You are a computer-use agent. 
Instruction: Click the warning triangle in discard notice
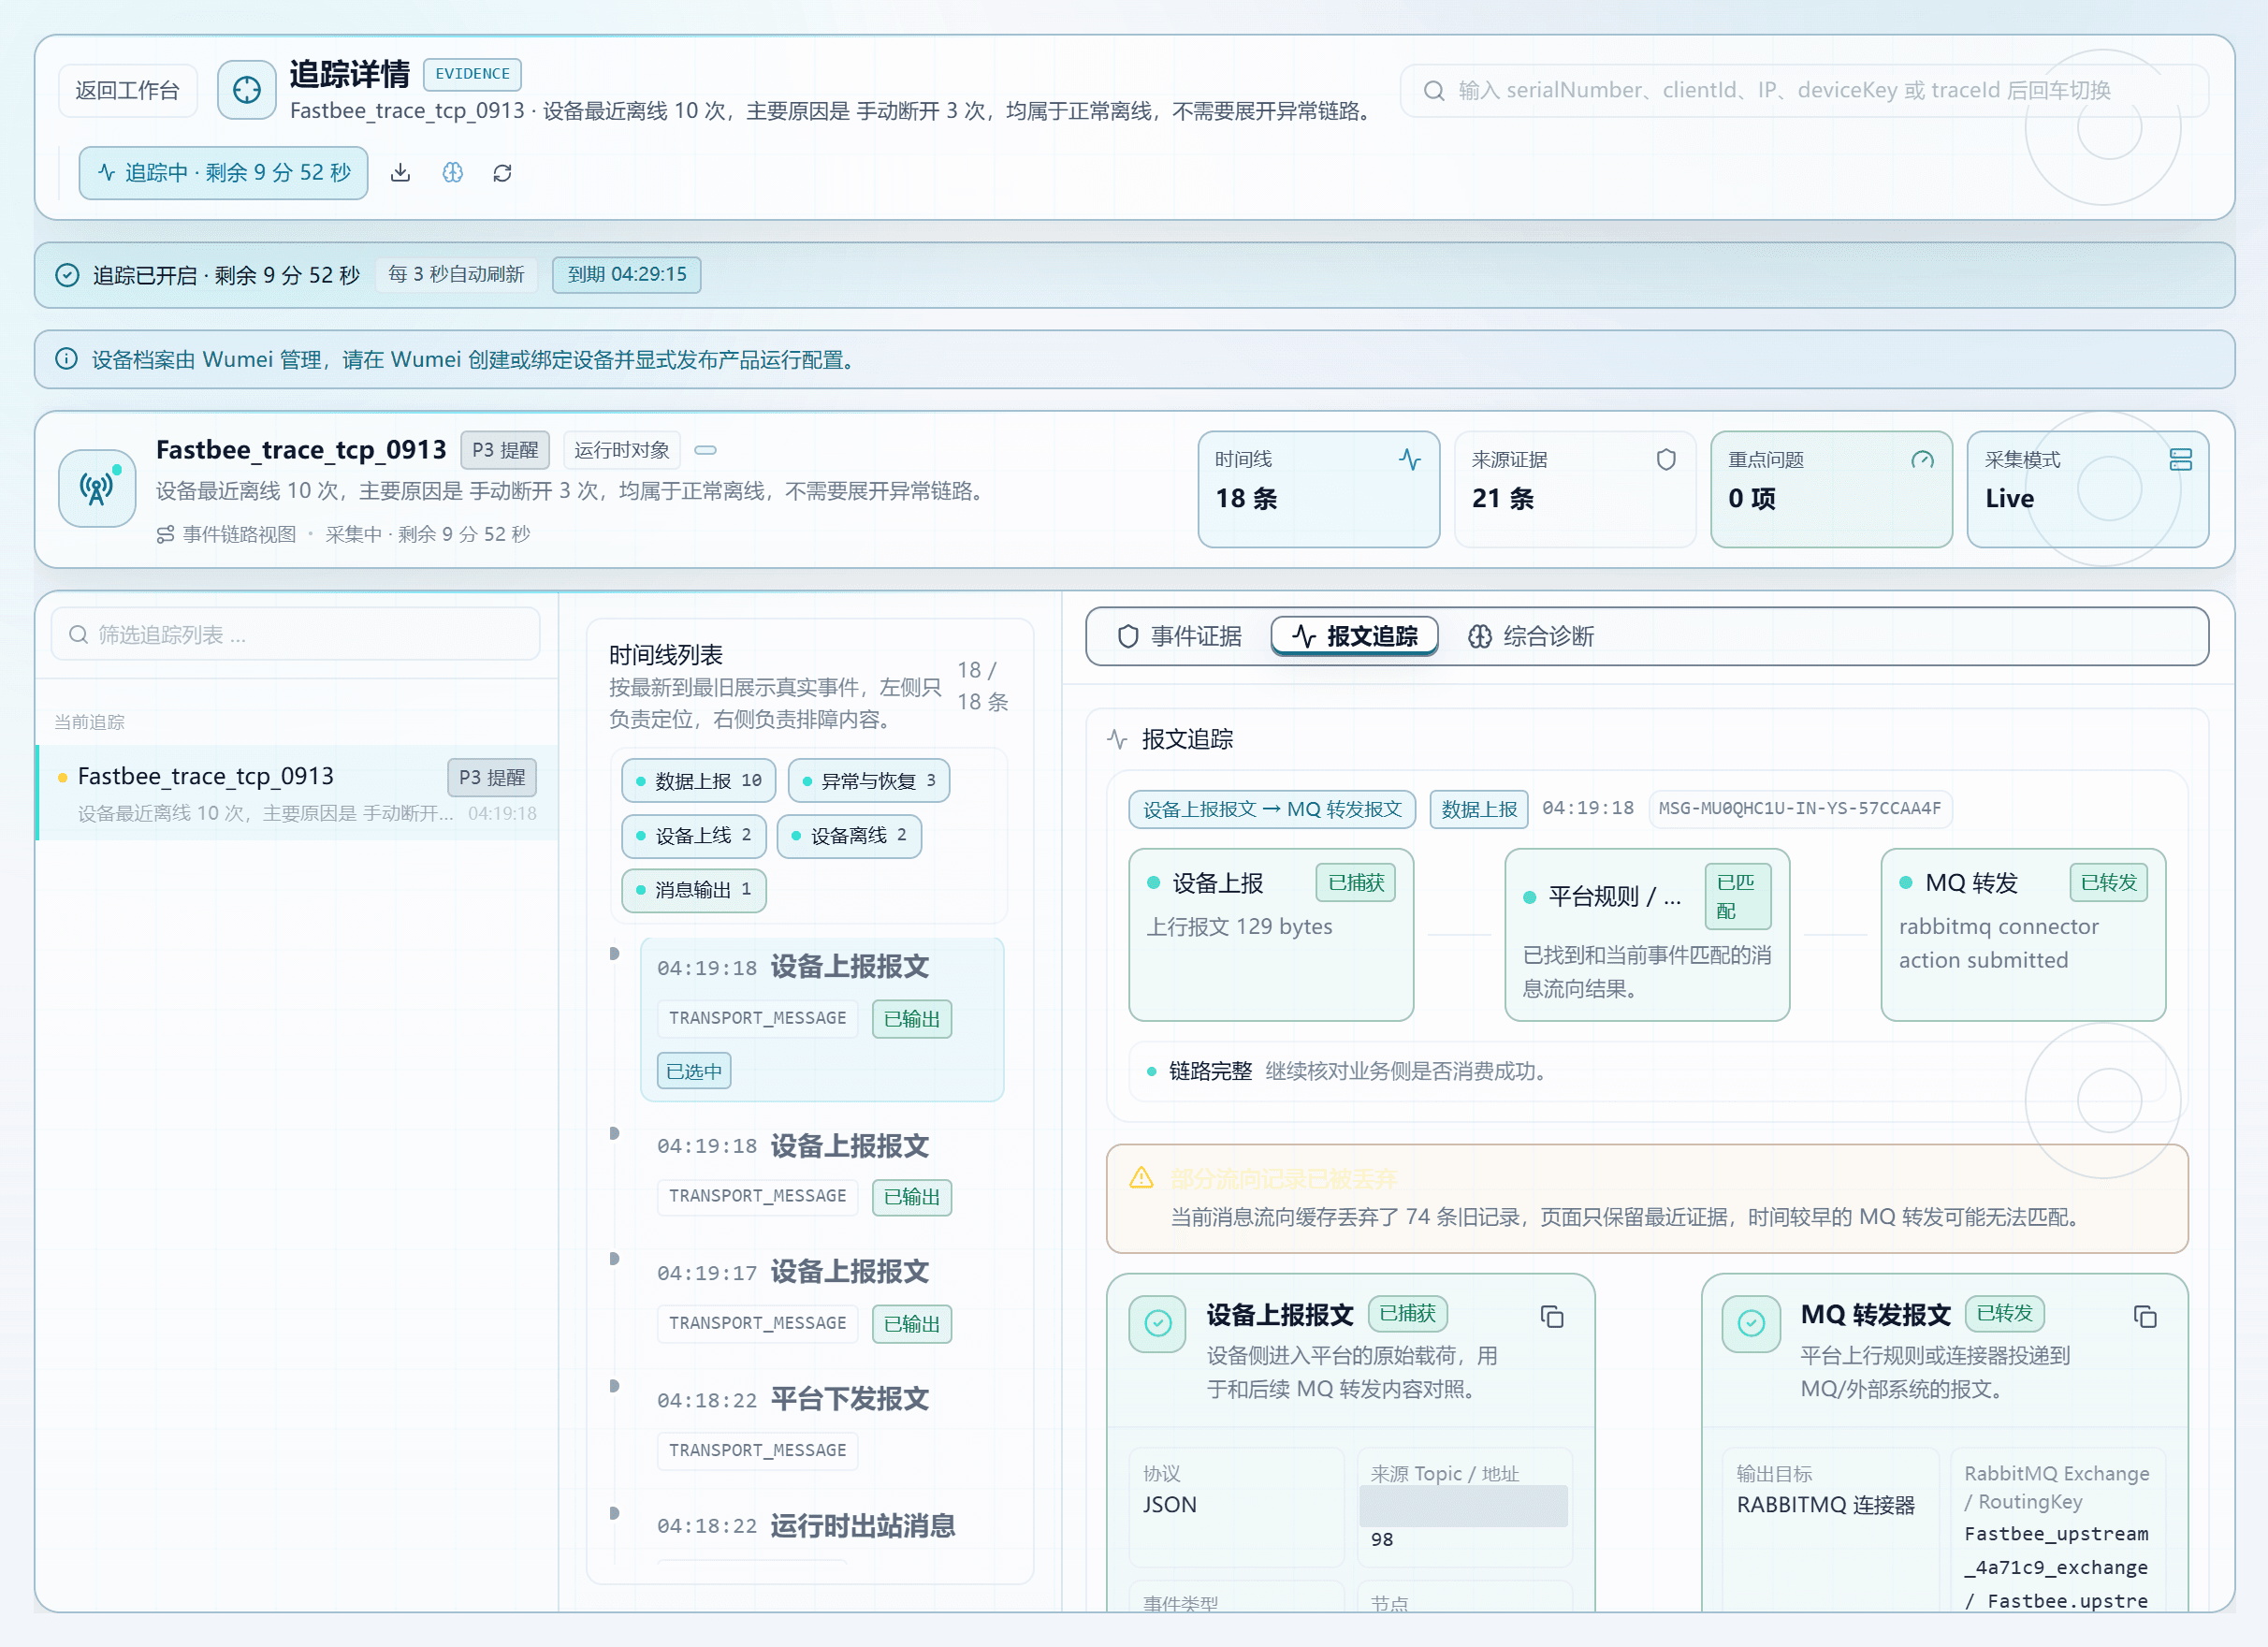point(1141,1177)
